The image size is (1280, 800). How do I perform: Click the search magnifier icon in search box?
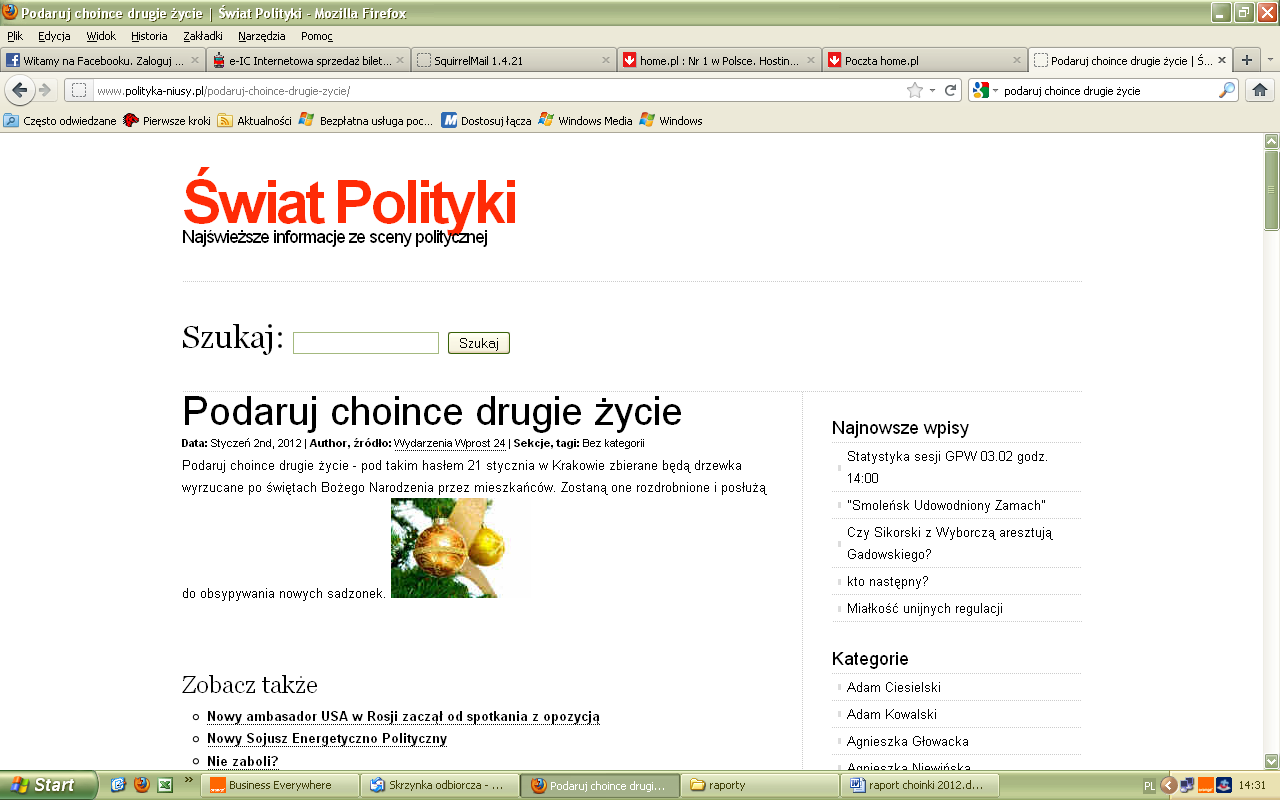pos(1226,90)
